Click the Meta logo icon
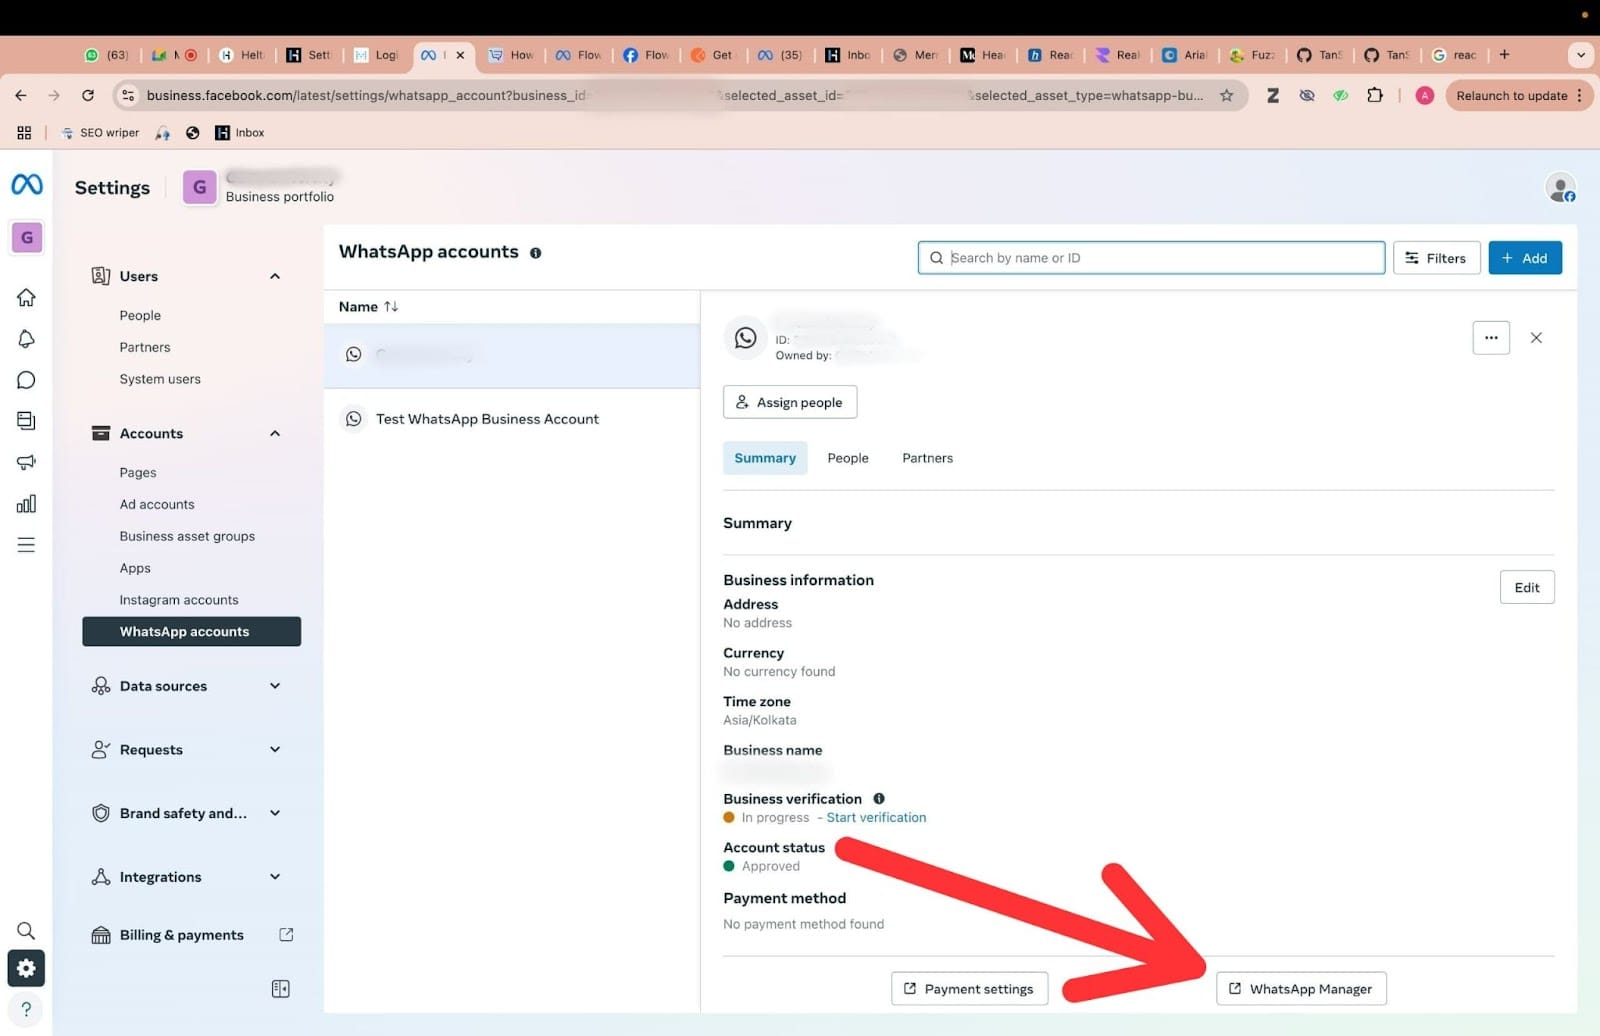The image size is (1600, 1036). 27,185
